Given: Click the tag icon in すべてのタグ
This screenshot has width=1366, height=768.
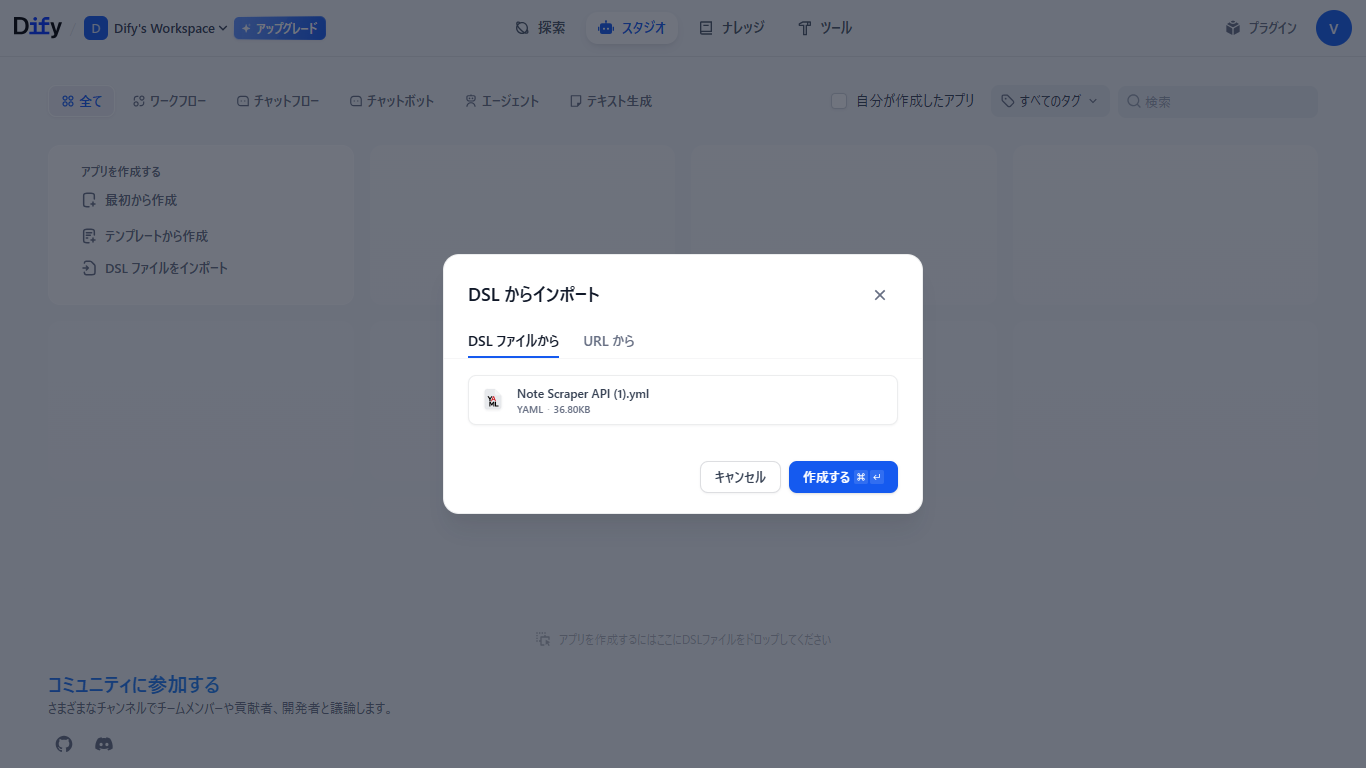Looking at the screenshot, I should tap(1008, 101).
